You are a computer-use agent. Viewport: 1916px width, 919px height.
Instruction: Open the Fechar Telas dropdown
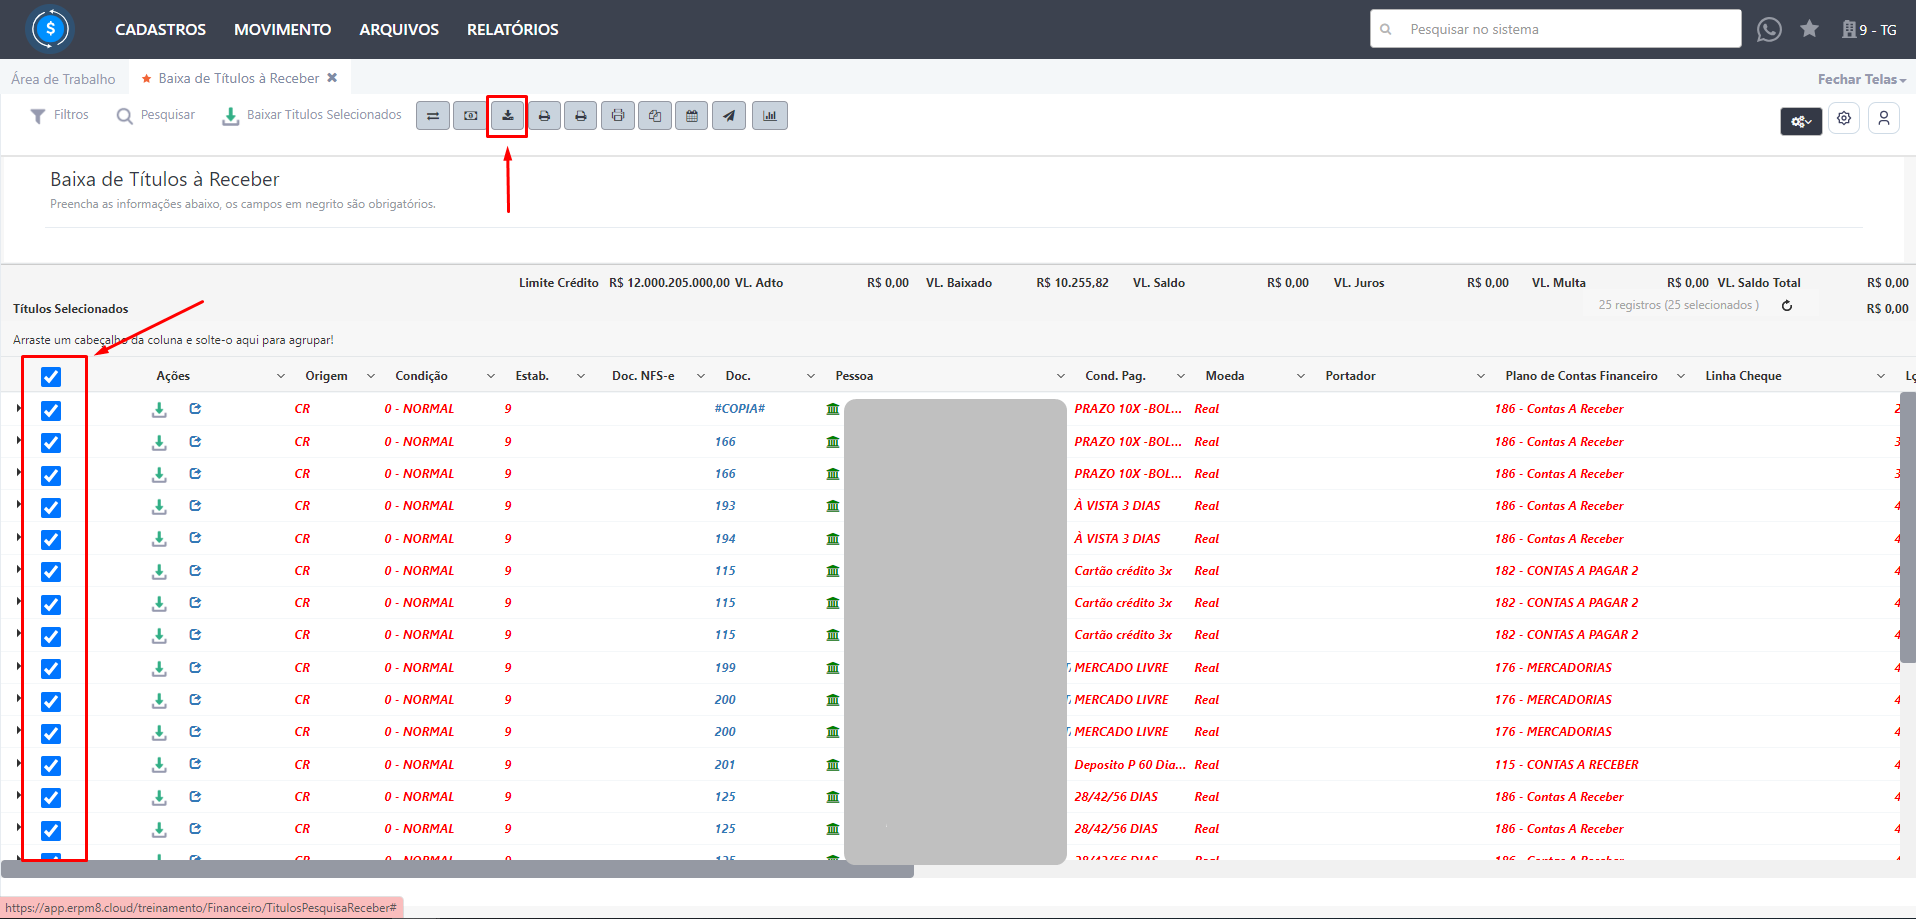1862,79
